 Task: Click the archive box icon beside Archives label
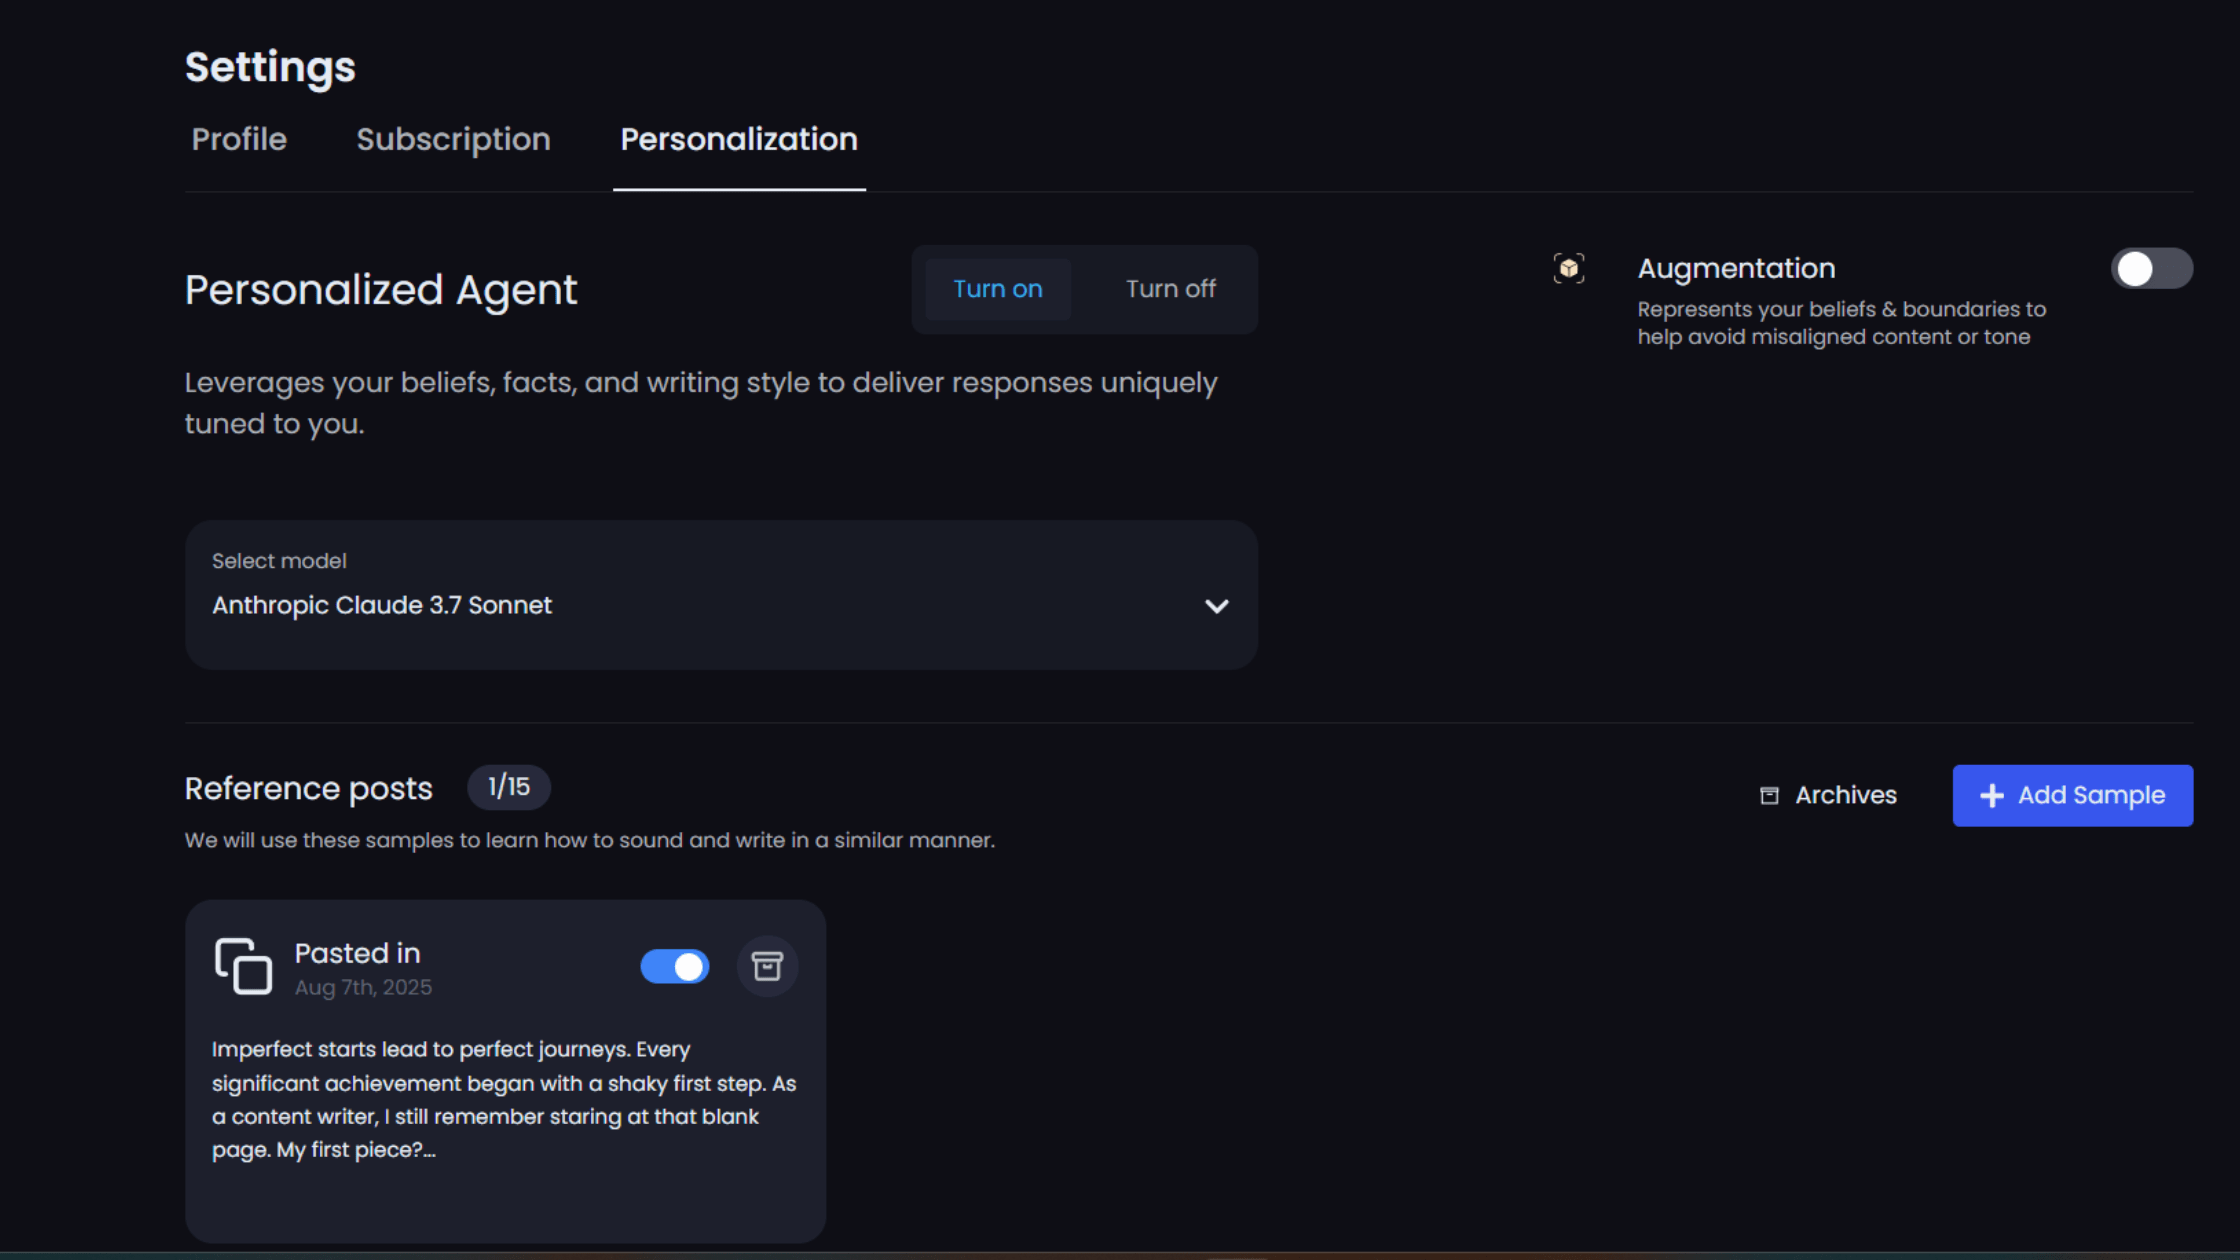click(1770, 794)
